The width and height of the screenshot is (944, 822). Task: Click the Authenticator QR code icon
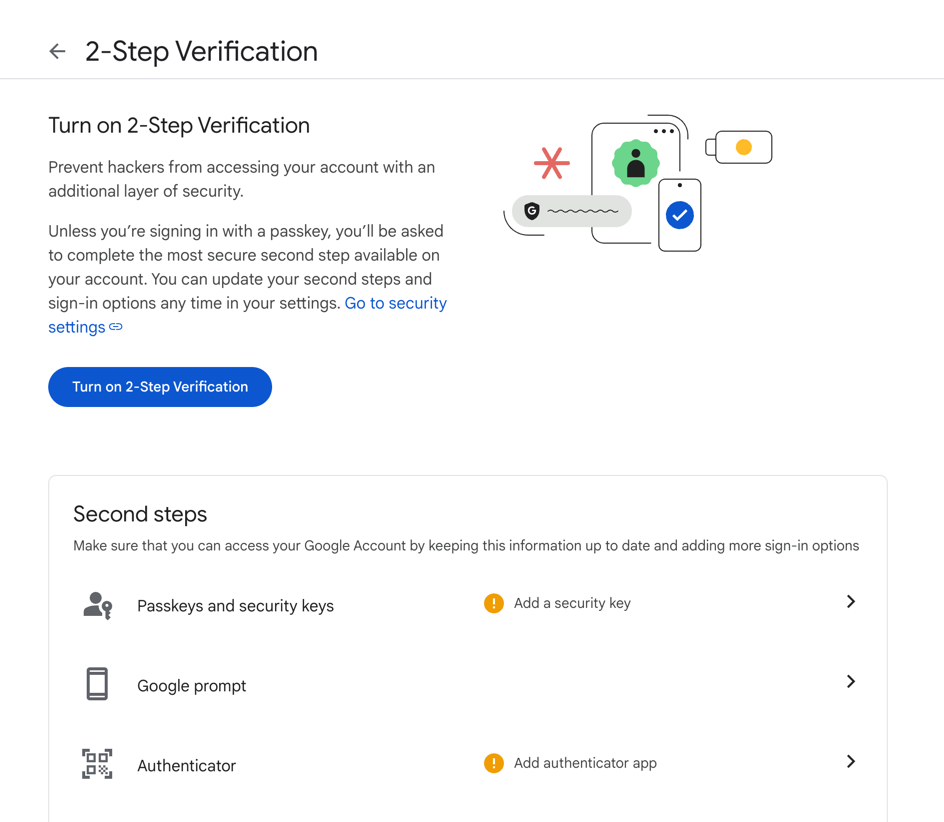96,764
